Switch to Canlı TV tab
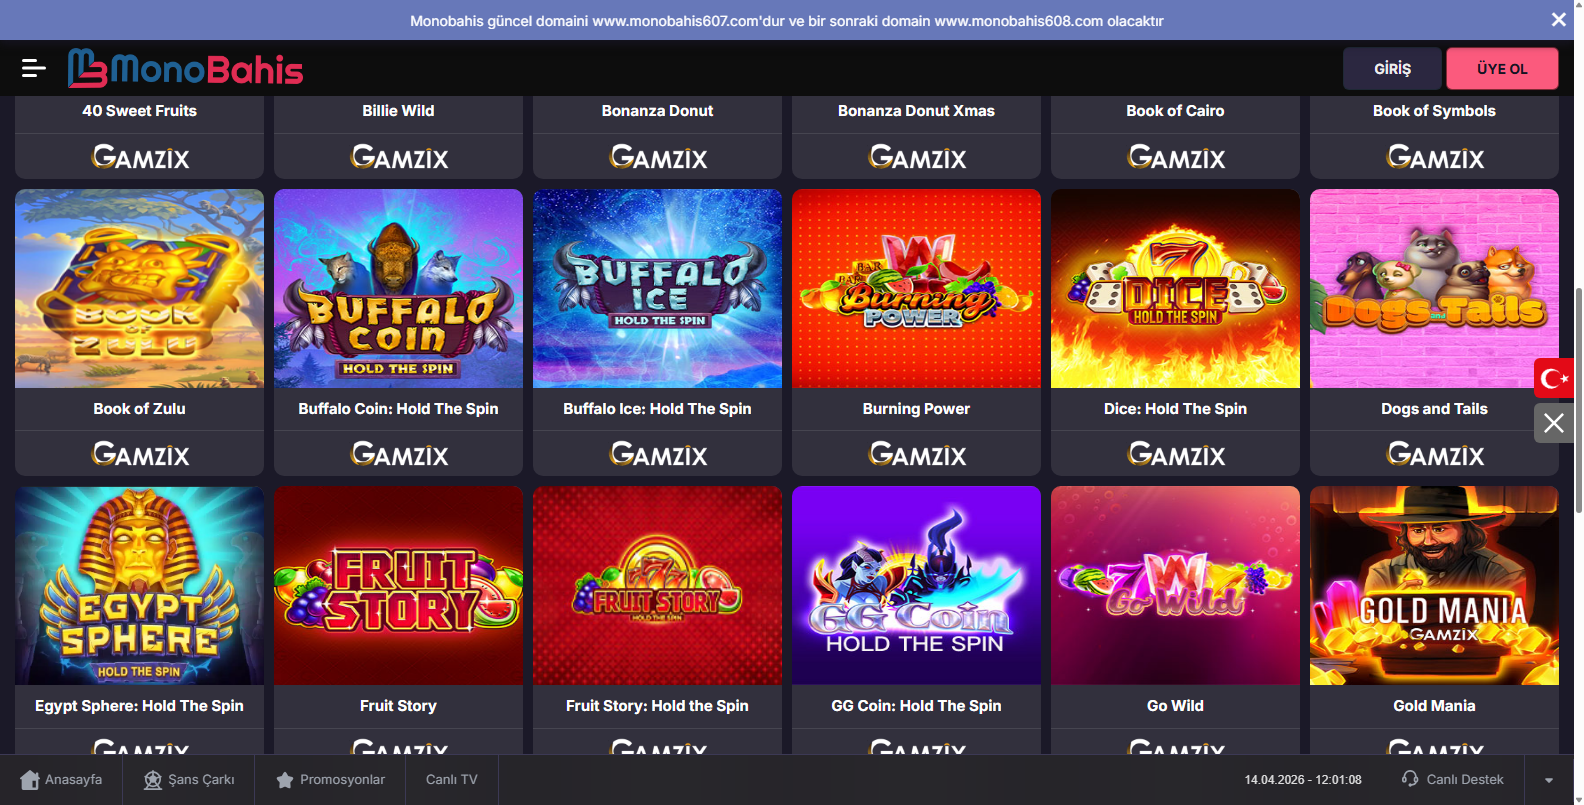The height and width of the screenshot is (805, 1584). pos(452,780)
